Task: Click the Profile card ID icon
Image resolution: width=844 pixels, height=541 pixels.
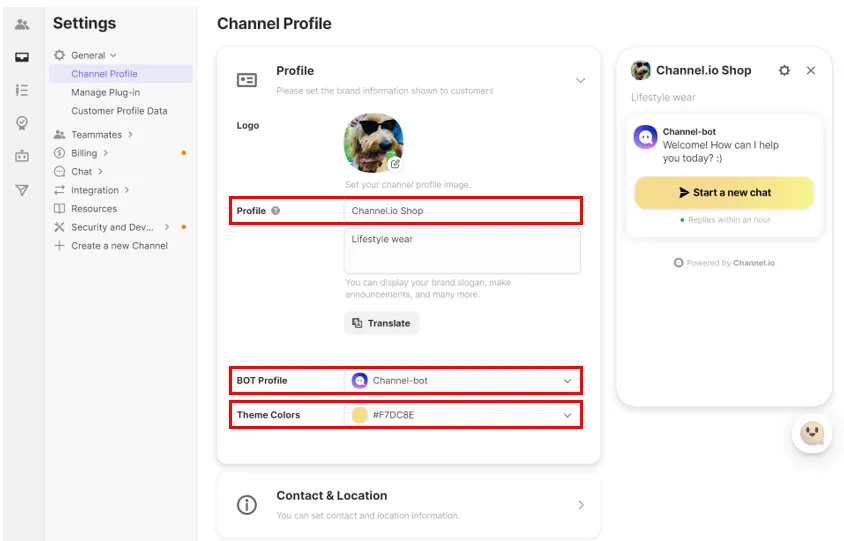Action: (x=247, y=80)
